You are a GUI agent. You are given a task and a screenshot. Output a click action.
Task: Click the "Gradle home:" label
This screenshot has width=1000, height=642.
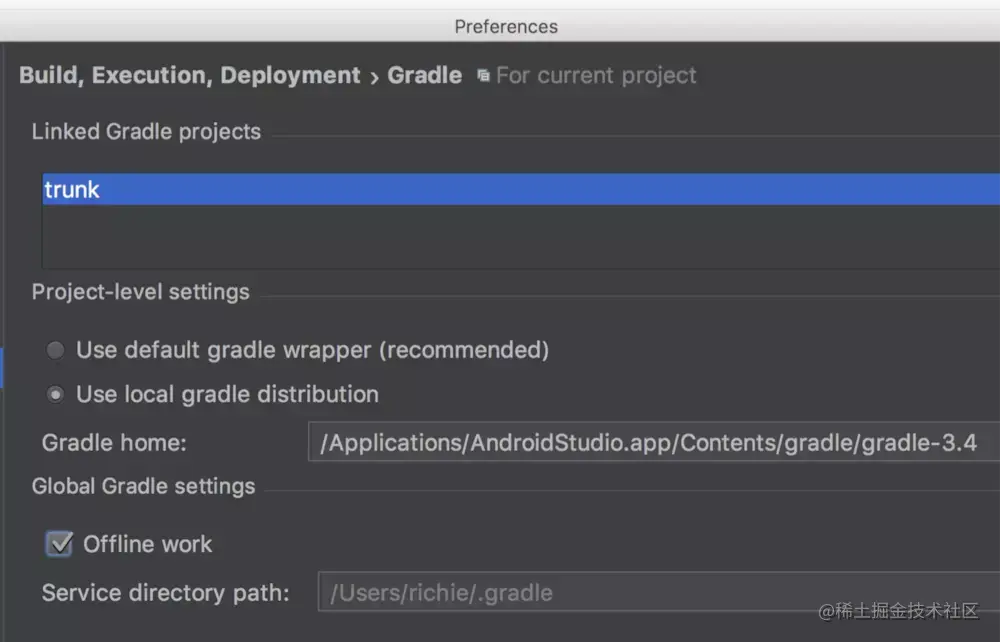tap(114, 443)
